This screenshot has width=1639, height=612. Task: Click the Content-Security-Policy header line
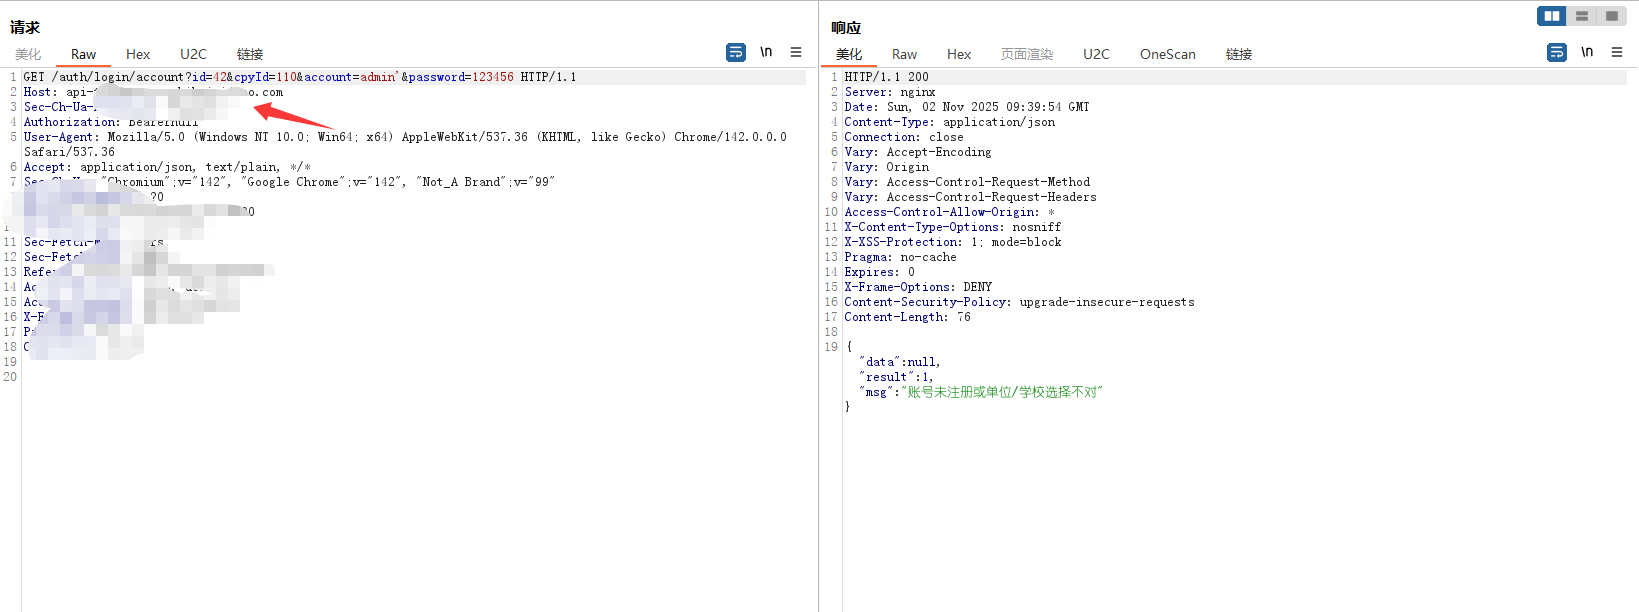tap(1020, 302)
